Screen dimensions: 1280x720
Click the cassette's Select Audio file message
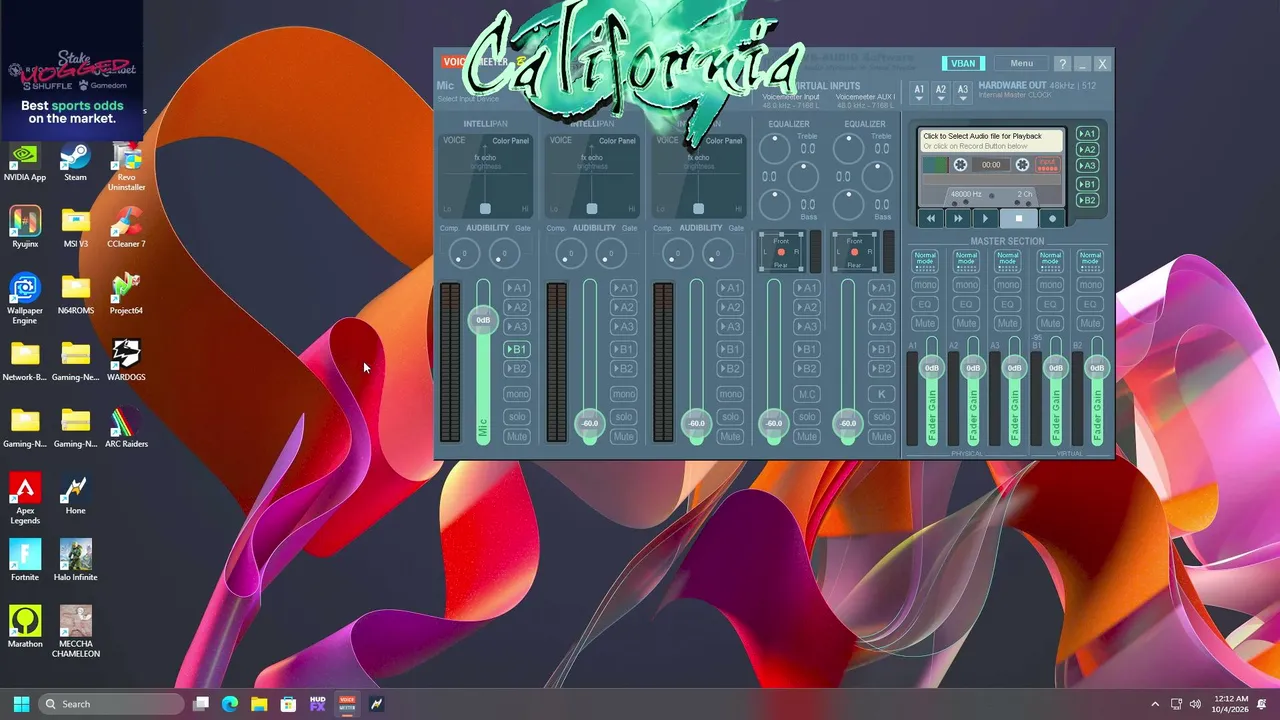coord(991,141)
